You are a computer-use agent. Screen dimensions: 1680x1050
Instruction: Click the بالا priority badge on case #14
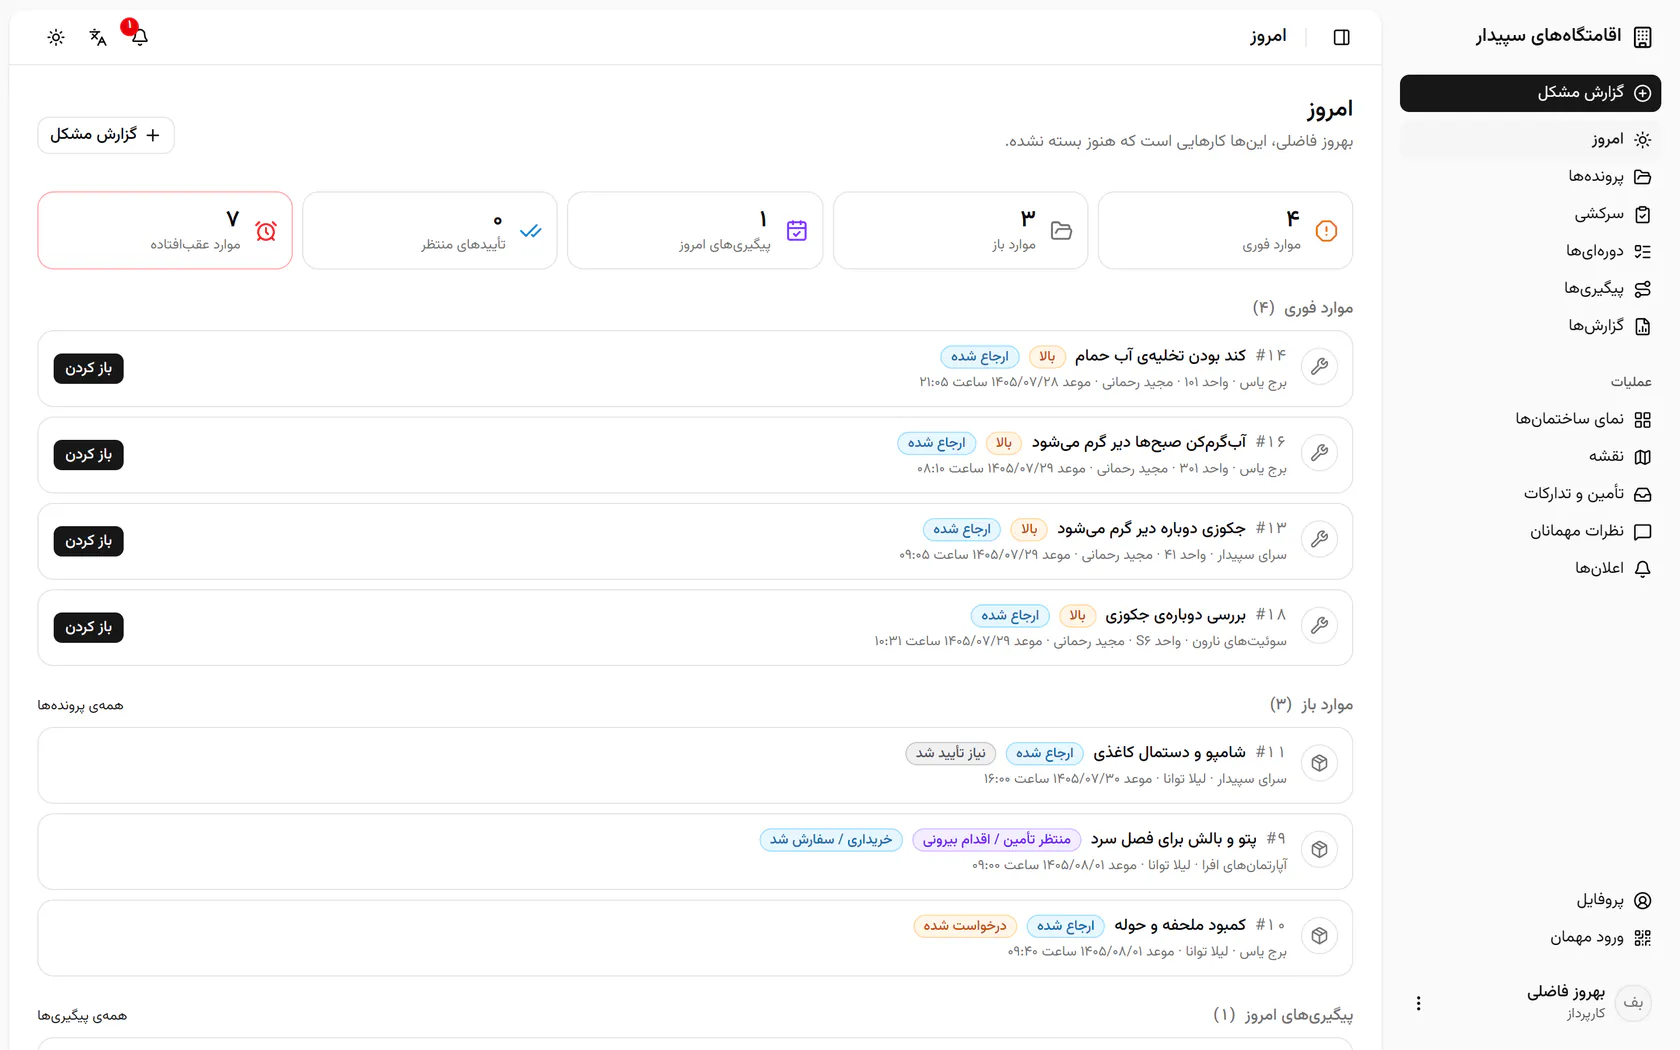tap(1047, 357)
